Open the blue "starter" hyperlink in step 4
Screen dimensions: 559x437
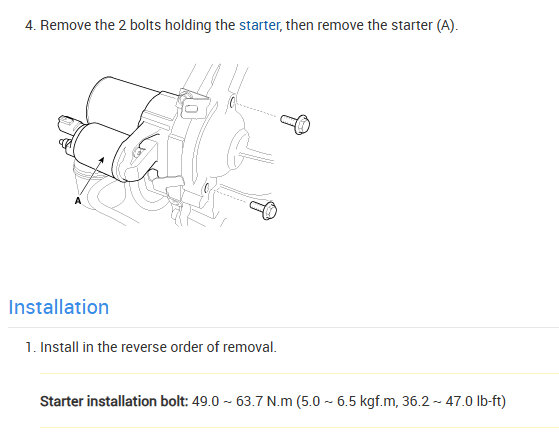[259, 25]
